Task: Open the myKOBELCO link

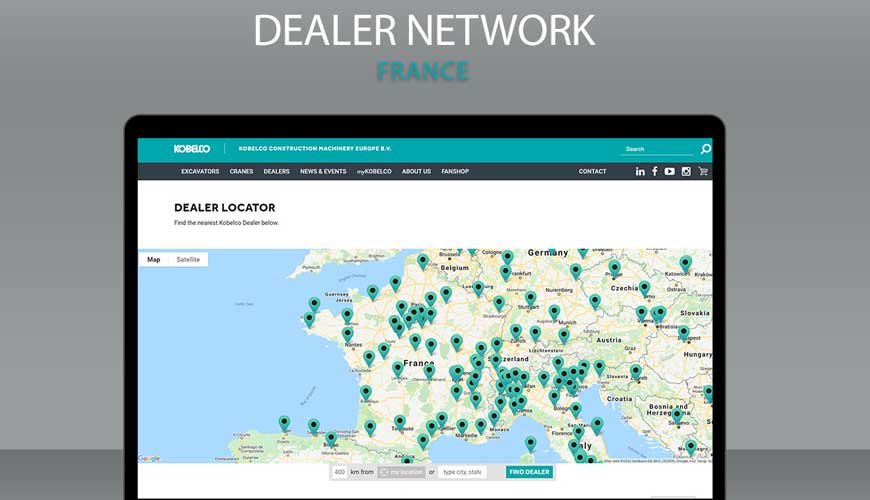Action: (374, 172)
